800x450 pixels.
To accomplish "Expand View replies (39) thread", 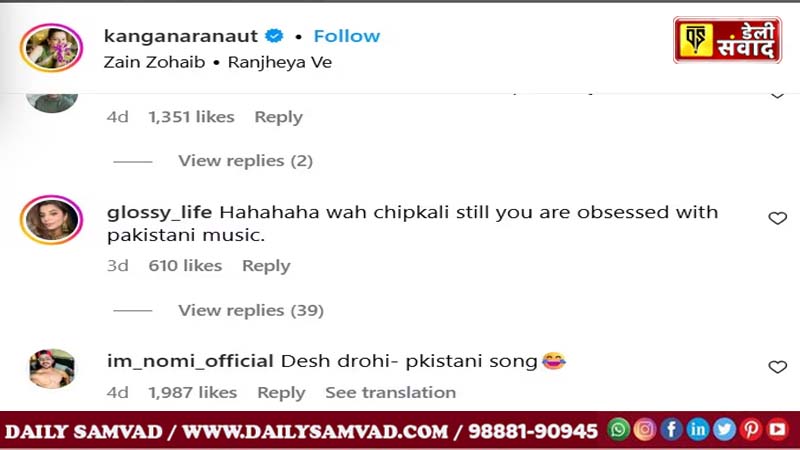I will (x=251, y=310).
